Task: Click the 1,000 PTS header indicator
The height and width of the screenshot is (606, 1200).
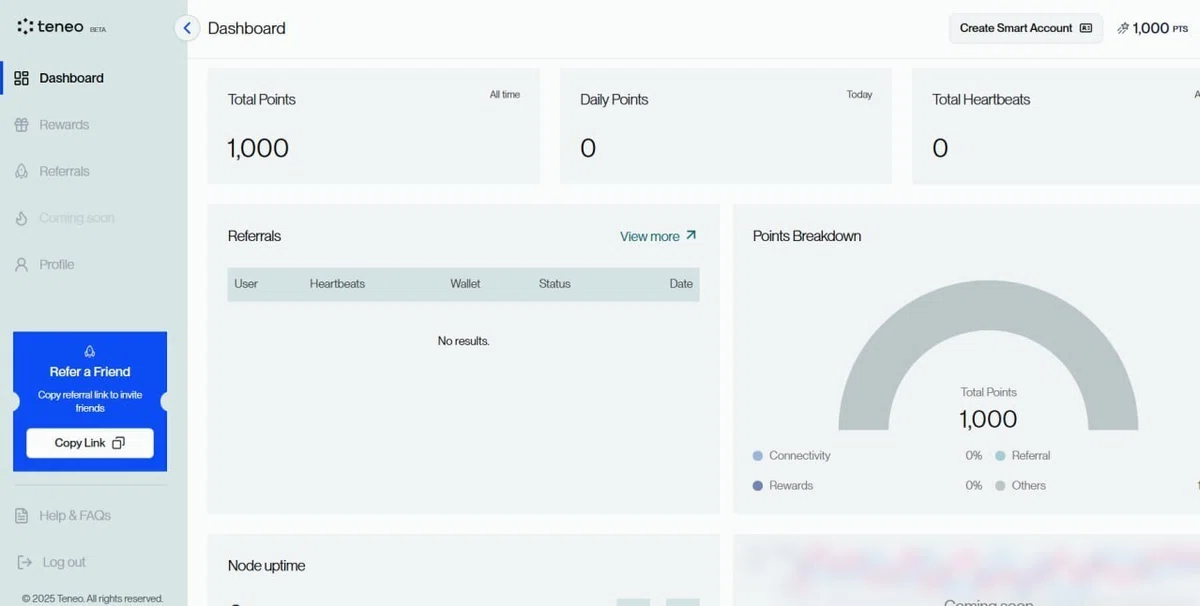Action: pos(1153,28)
